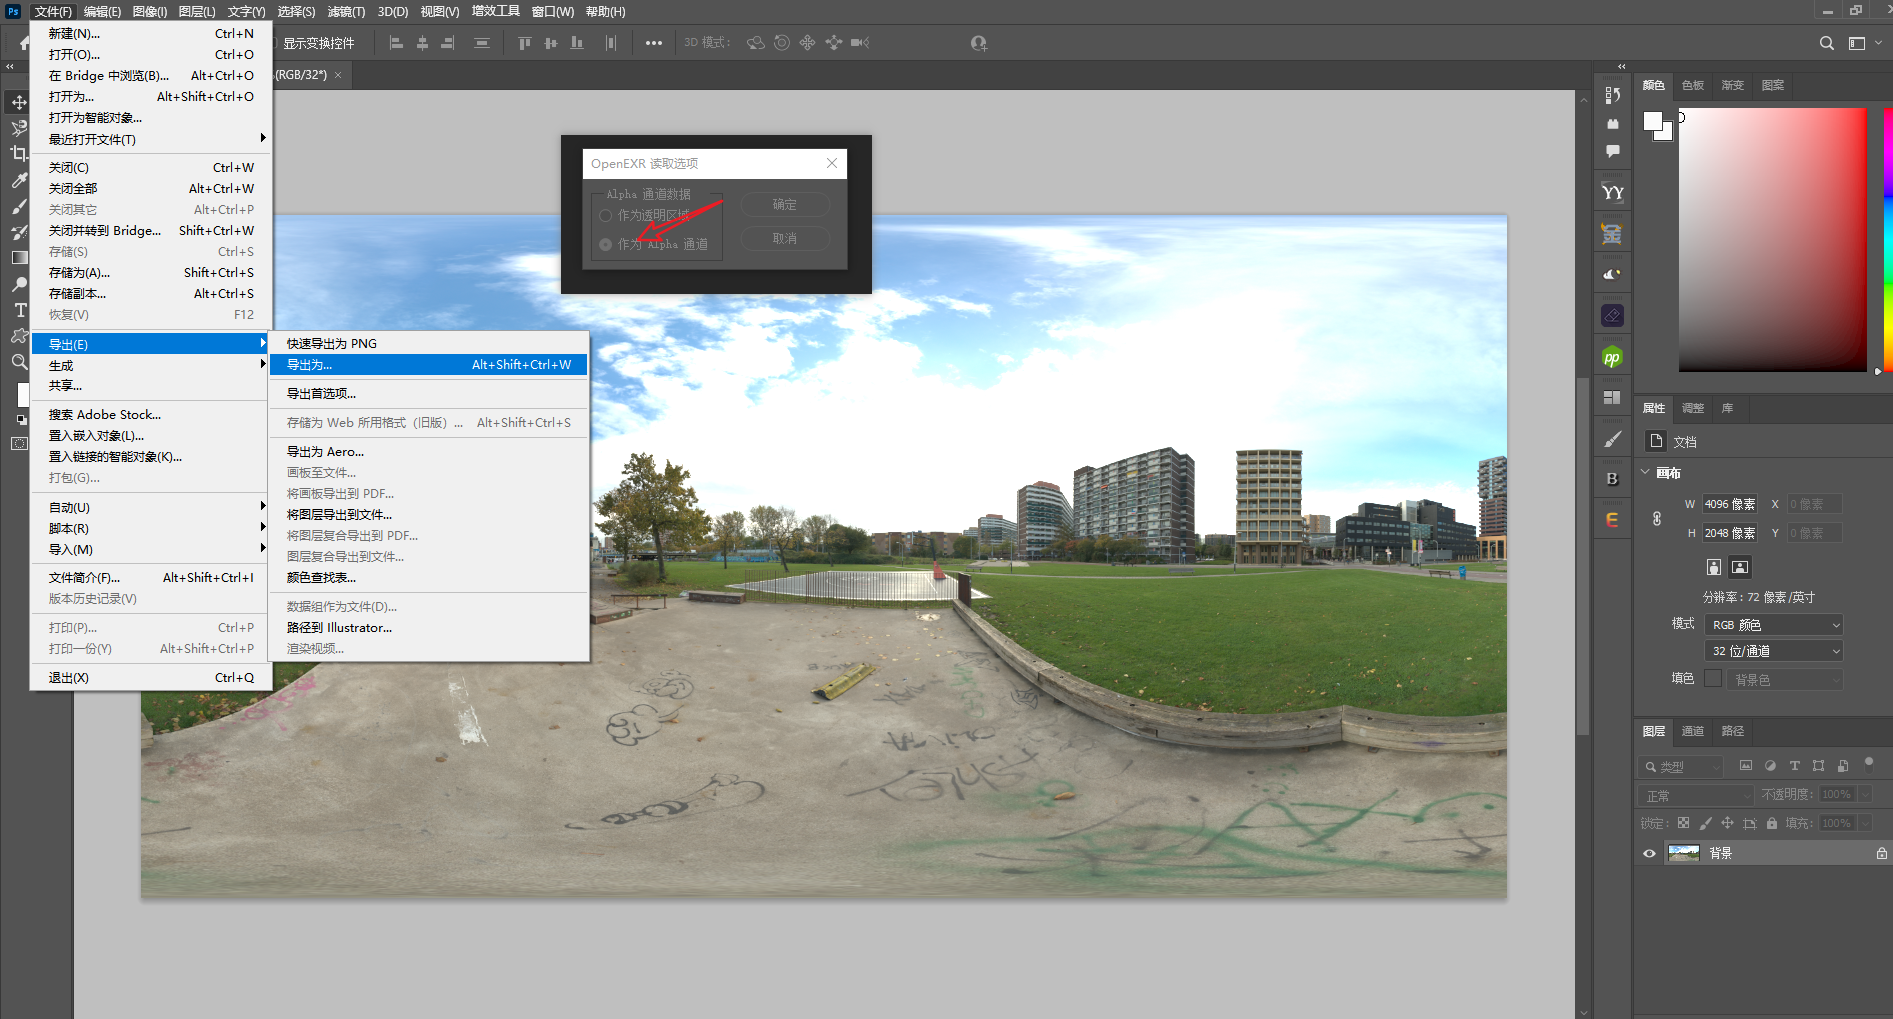Screen dimensions: 1893x1019
Task: Switch to the 色板 tab
Action: coord(1692,85)
